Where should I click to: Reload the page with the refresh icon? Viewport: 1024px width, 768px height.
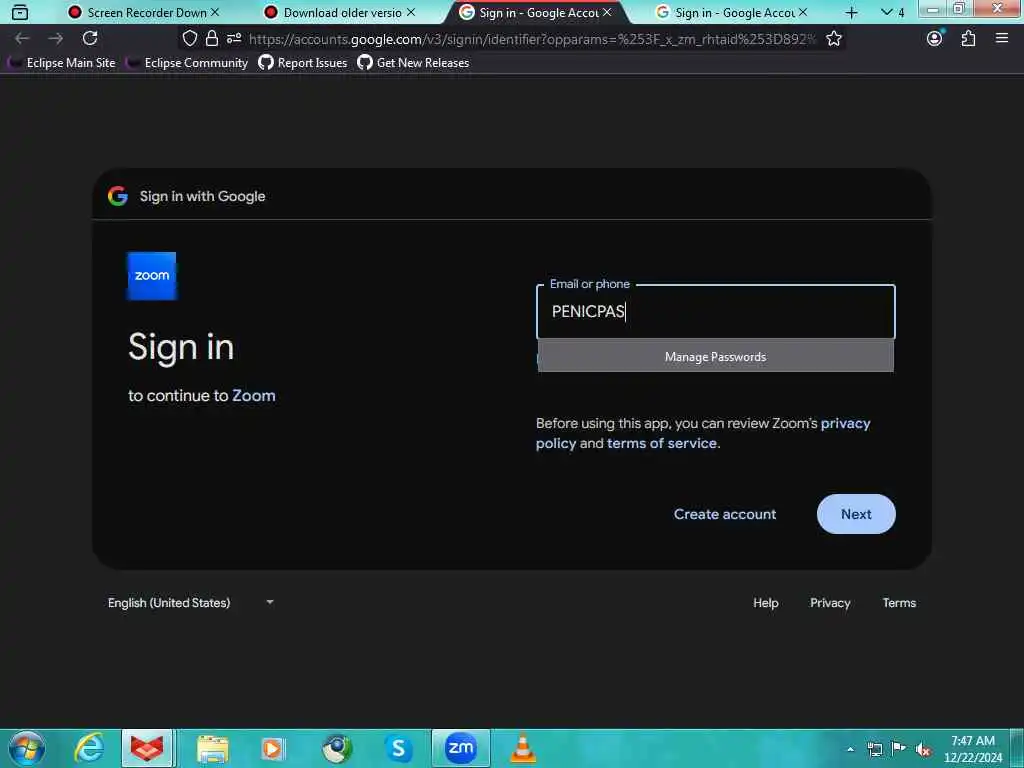90,39
